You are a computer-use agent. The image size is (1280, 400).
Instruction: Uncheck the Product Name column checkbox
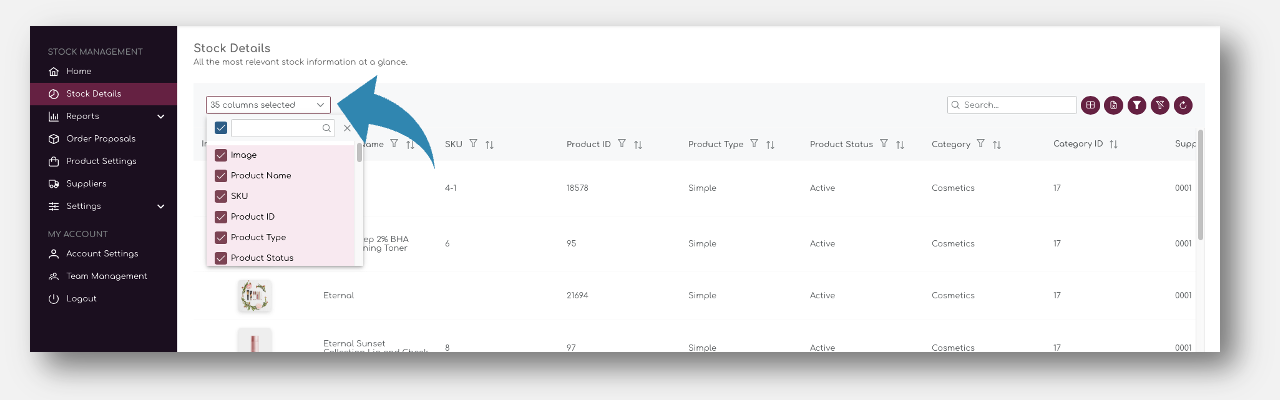tap(221, 175)
